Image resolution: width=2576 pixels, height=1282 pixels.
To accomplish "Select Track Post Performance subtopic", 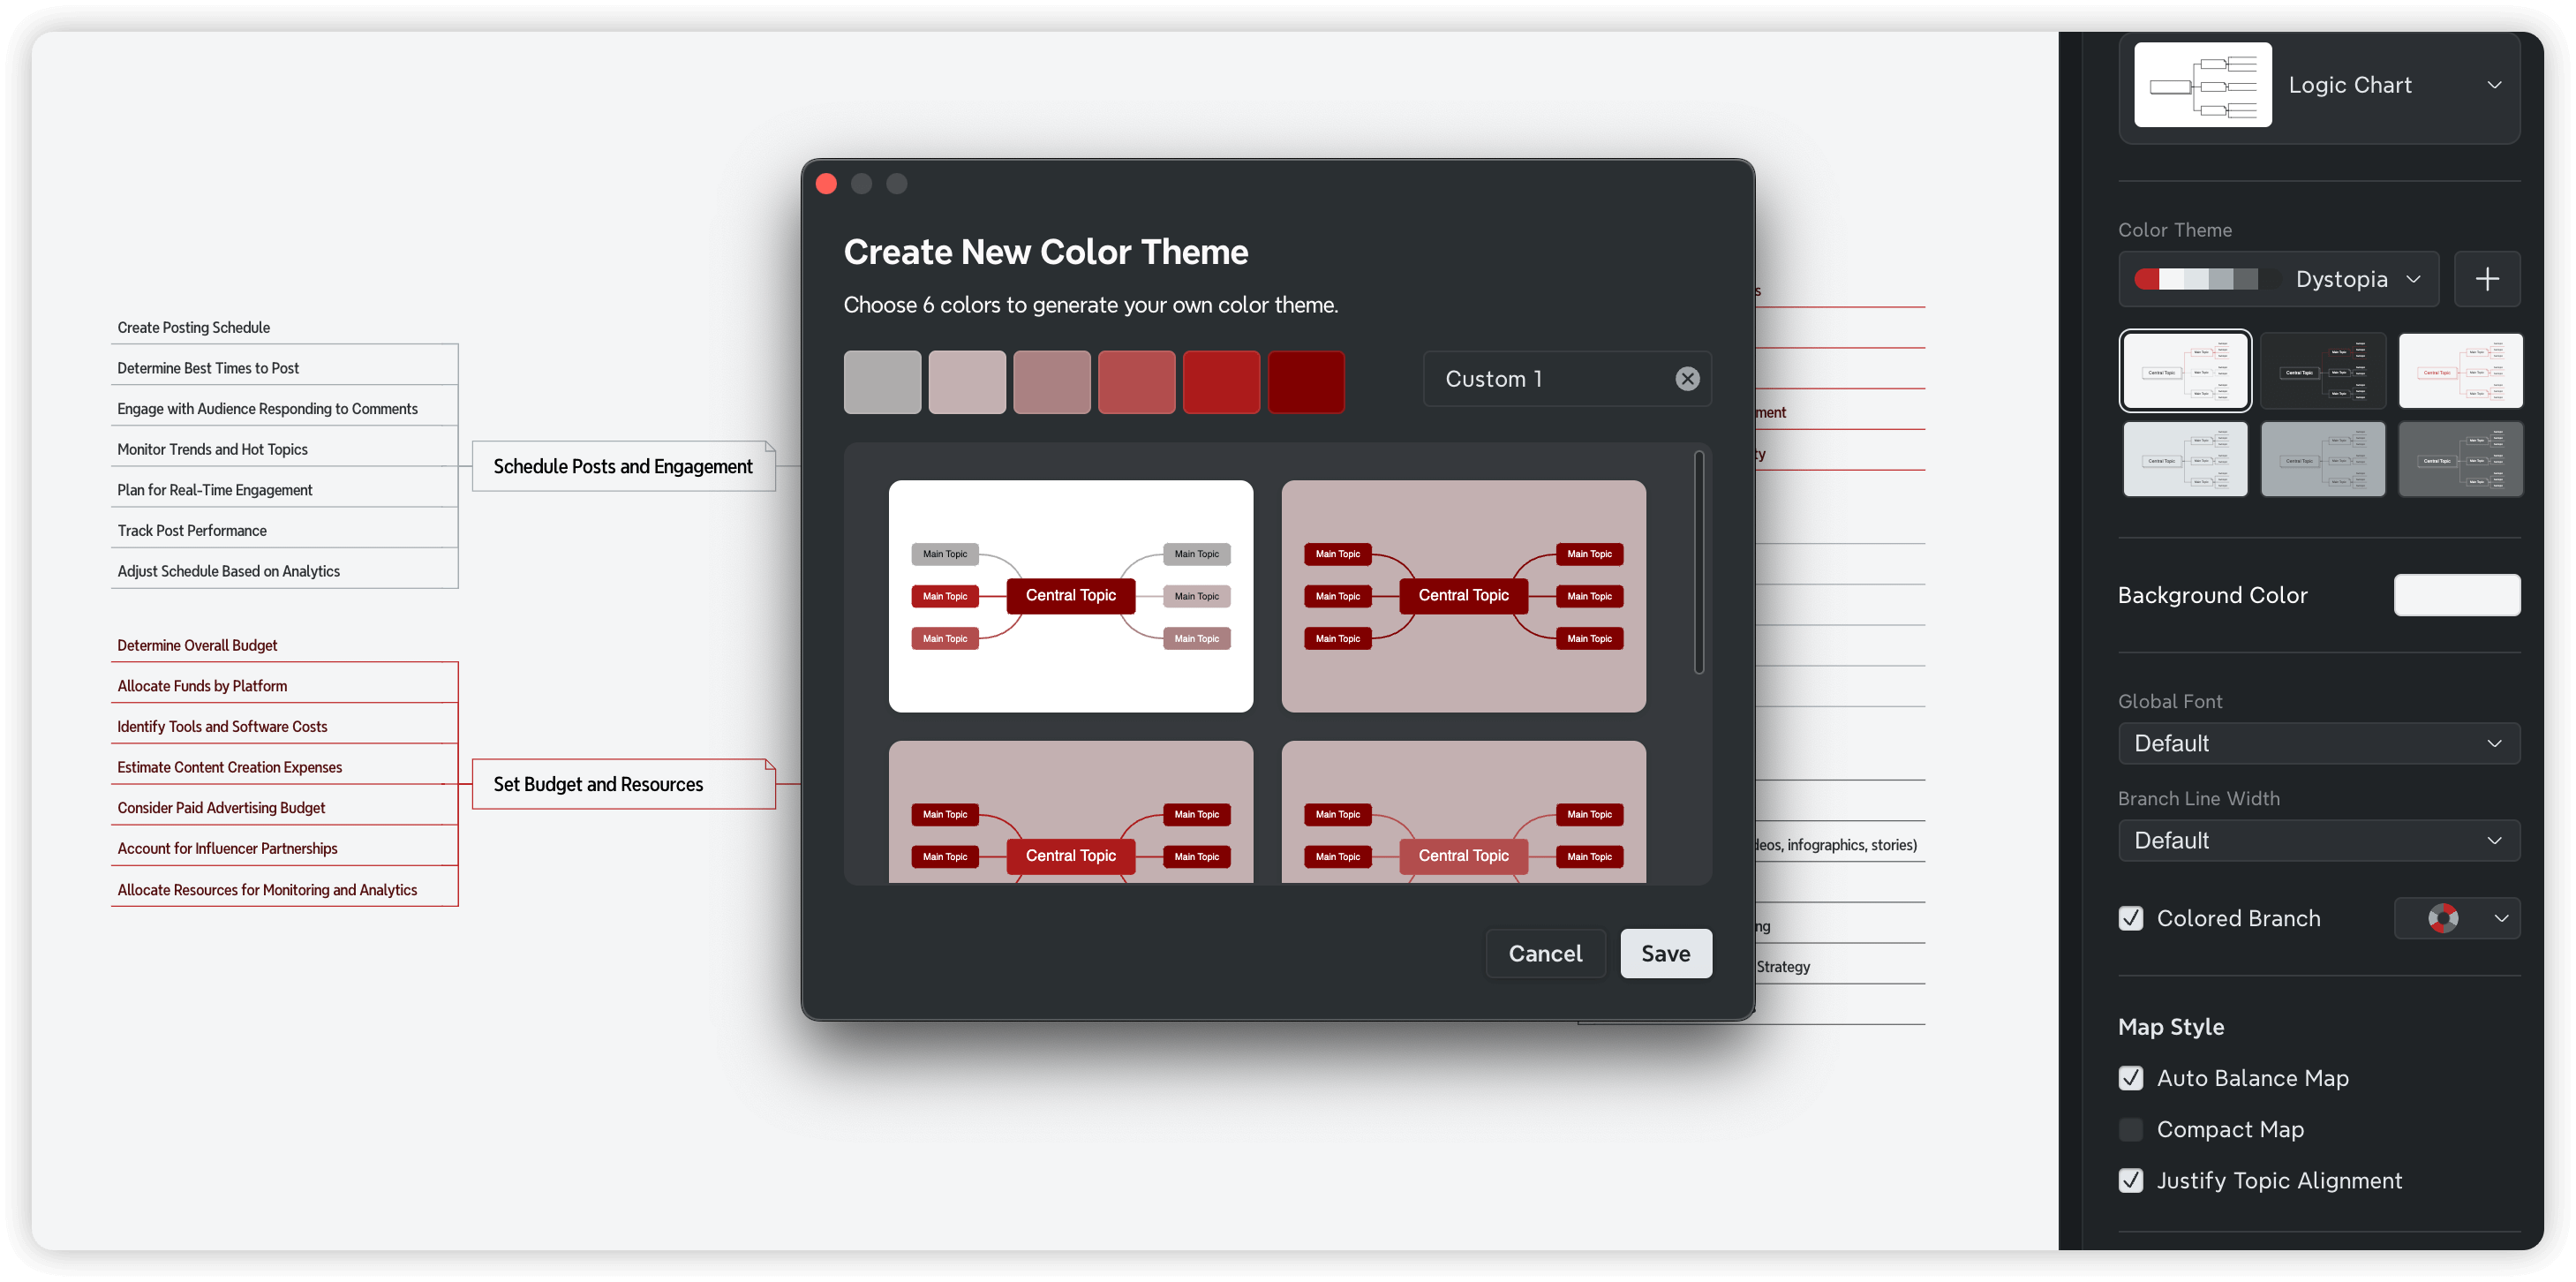I will [192, 531].
